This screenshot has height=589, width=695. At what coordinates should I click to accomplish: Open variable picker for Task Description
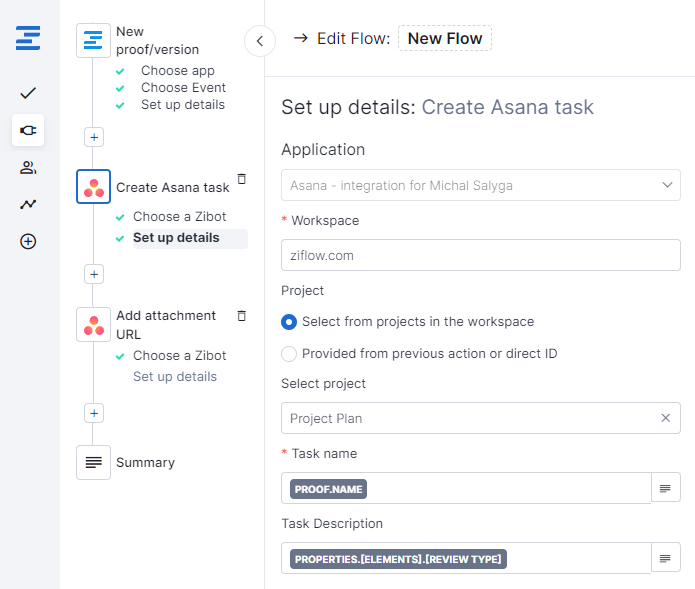(665, 558)
